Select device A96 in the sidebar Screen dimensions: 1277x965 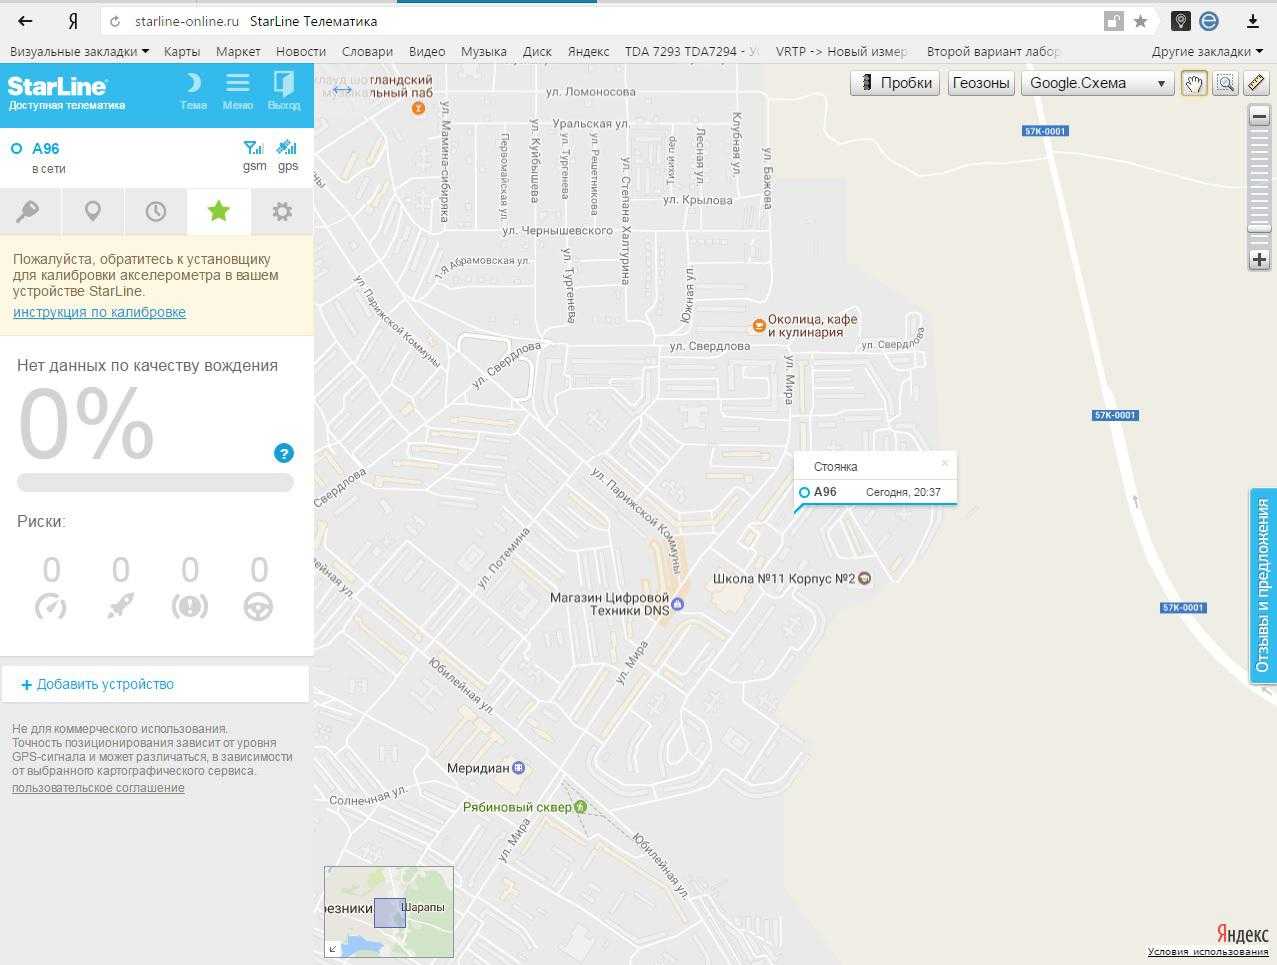[45, 148]
